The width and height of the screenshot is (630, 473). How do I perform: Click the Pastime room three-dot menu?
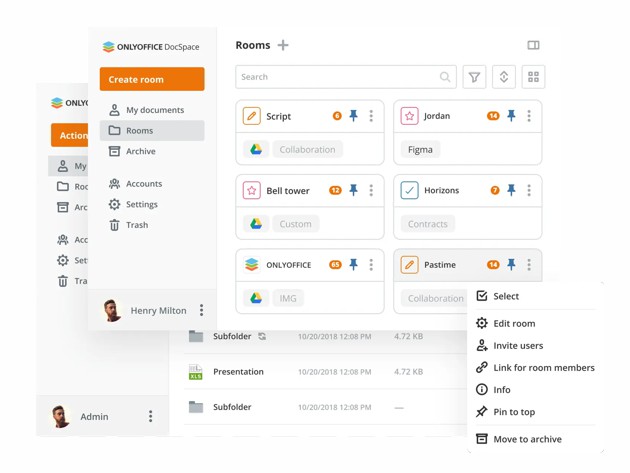(529, 264)
